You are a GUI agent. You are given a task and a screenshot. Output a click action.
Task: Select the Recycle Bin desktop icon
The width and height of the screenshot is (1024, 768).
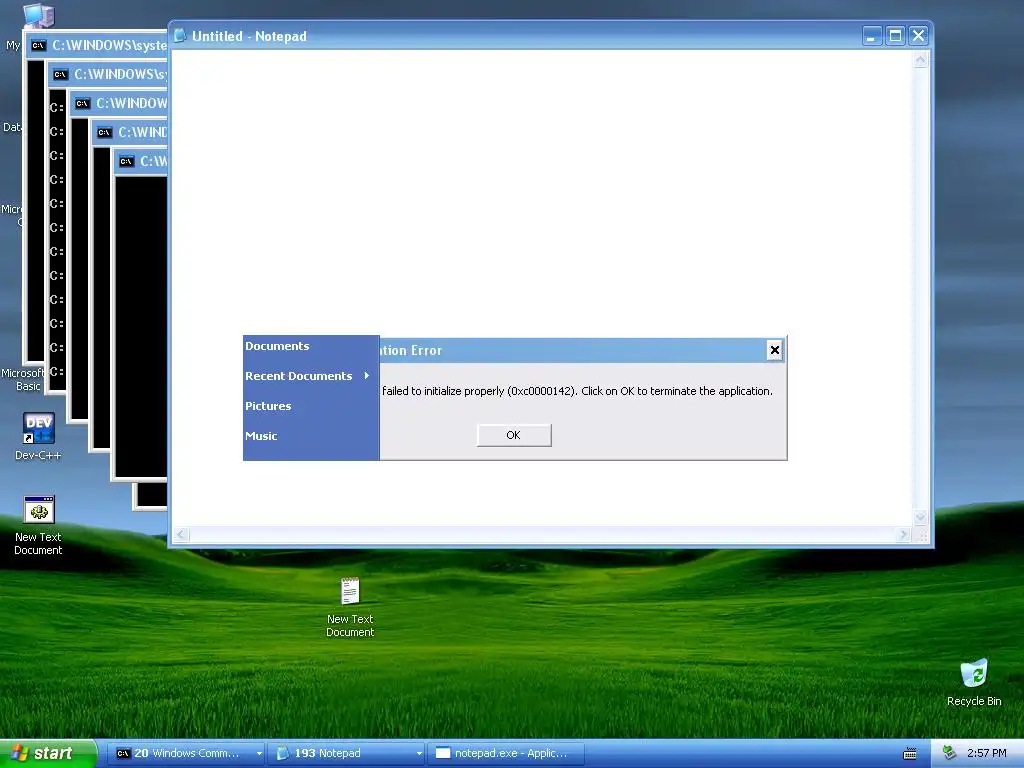click(x=974, y=682)
